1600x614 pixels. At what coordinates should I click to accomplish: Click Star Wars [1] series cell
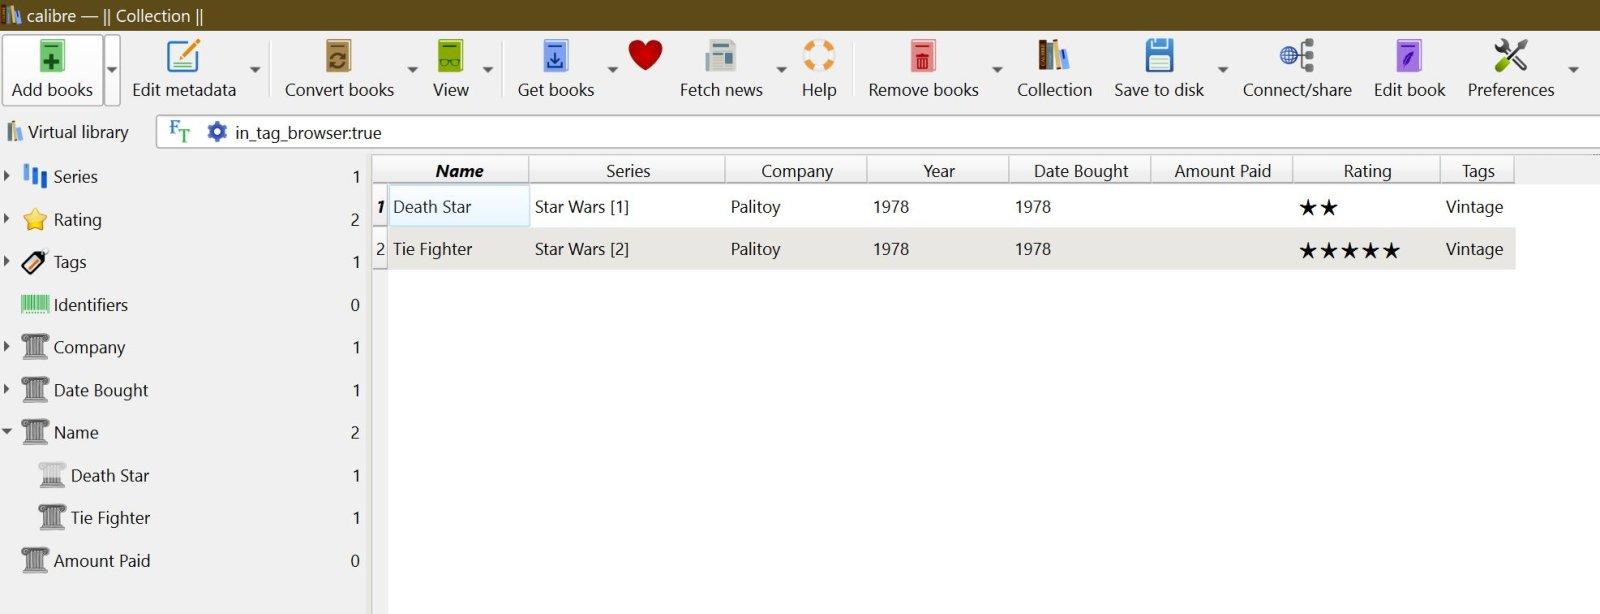coord(627,207)
